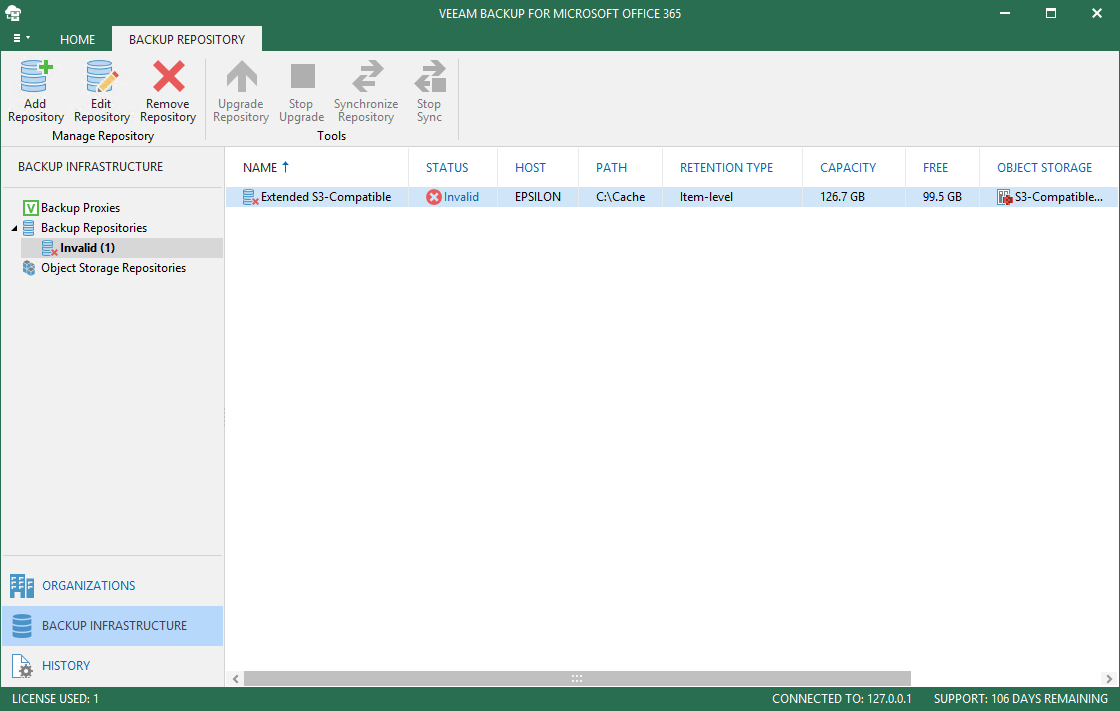1120x711 pixels.
Task: Click the Veeam app icon in title bar
Action: point(13,13)
